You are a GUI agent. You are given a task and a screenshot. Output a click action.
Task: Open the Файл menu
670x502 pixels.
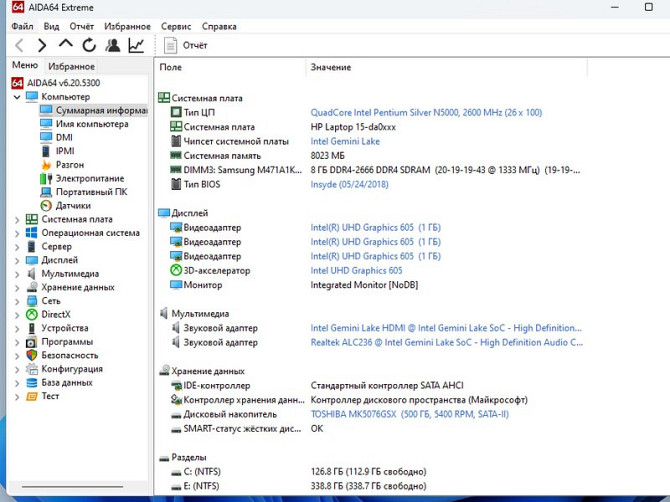(x=22, y=26)
